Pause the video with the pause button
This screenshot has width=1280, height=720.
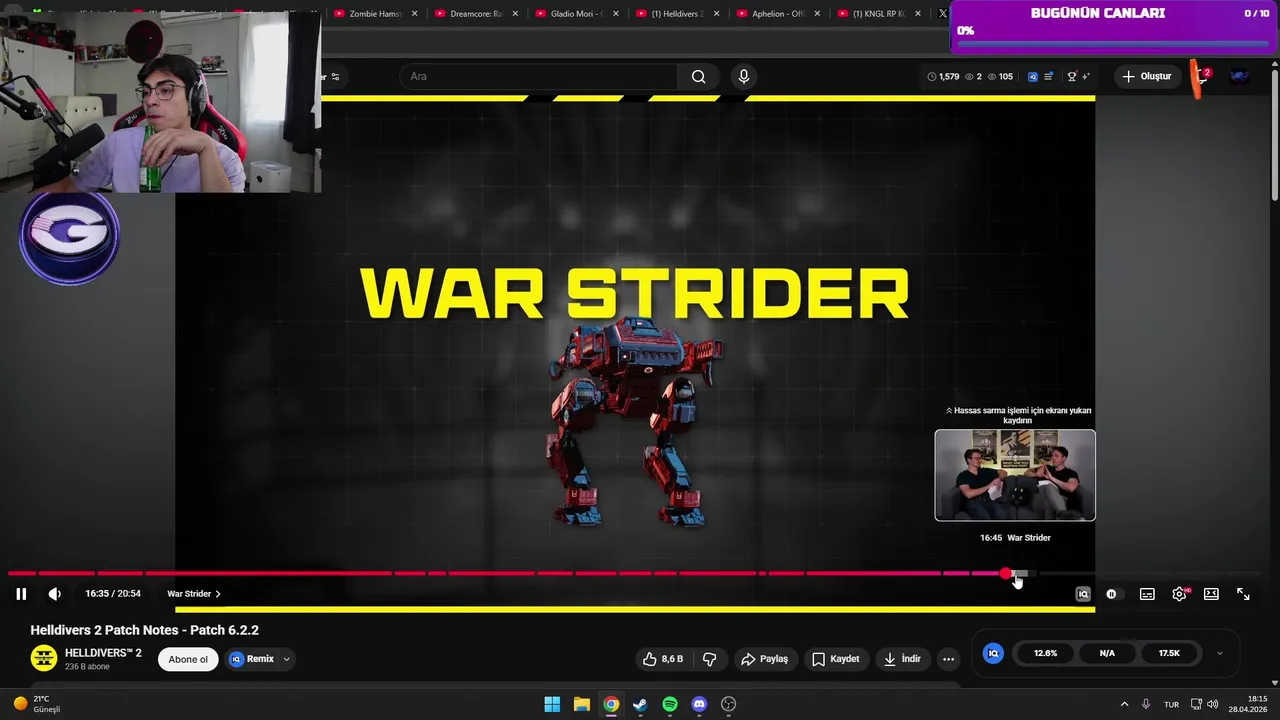coord(21,594)
